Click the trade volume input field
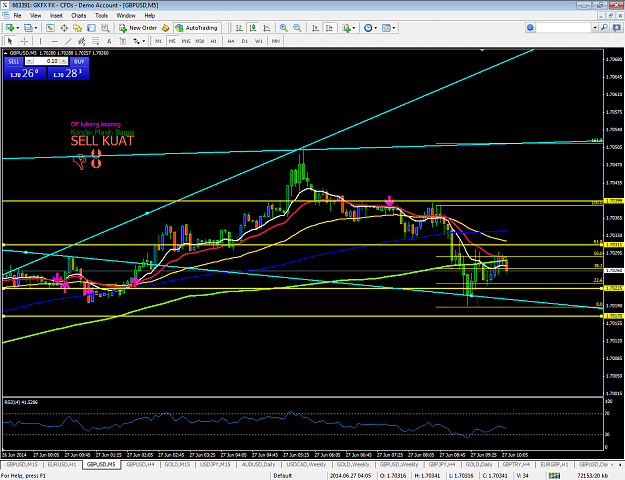 pyautogui.click(x=47, y=61)
